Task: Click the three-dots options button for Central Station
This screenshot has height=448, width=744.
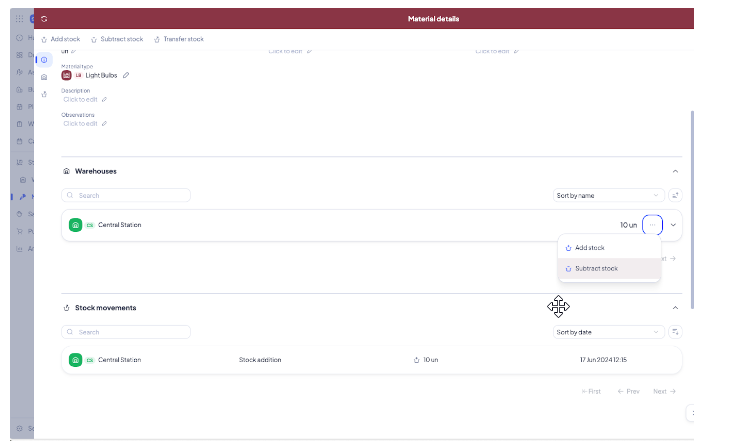Action: coord(652,225)
